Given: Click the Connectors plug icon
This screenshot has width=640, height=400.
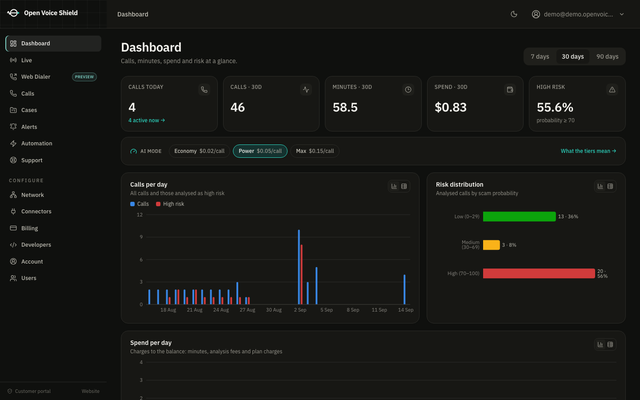Looking at the screenshot, I should click(13, 211).
